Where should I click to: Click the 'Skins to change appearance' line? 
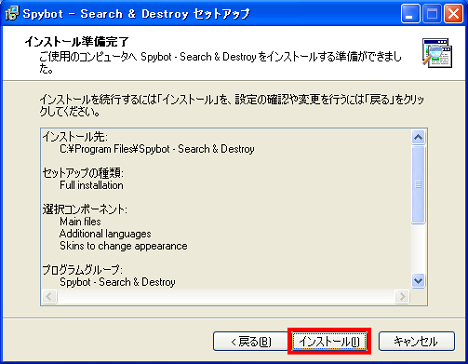[x=123, y=246]
